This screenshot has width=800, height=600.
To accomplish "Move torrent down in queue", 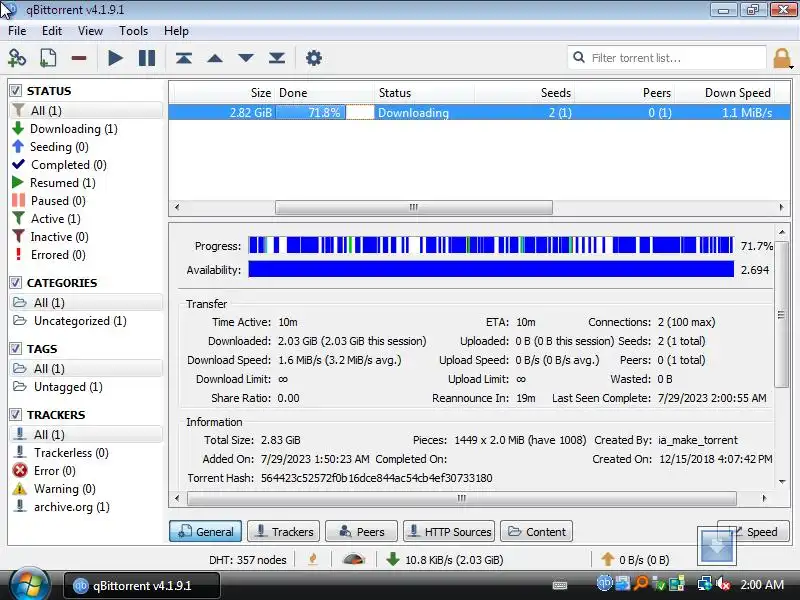I will 246,58.
